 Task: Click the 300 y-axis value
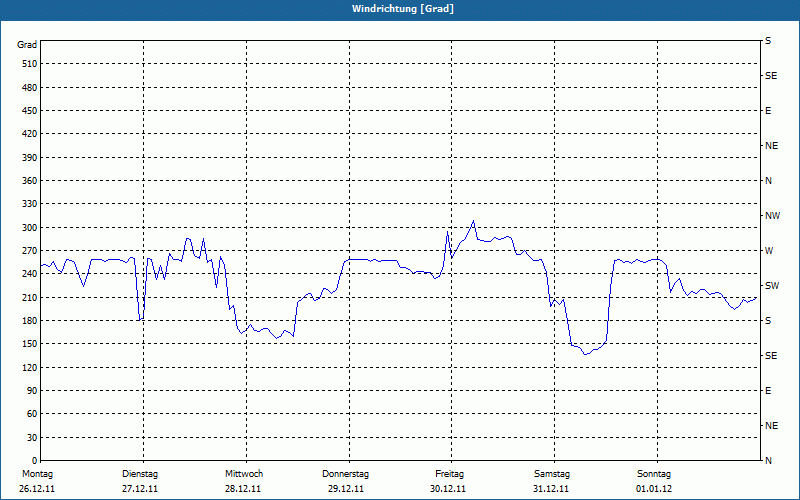[30, 228]
